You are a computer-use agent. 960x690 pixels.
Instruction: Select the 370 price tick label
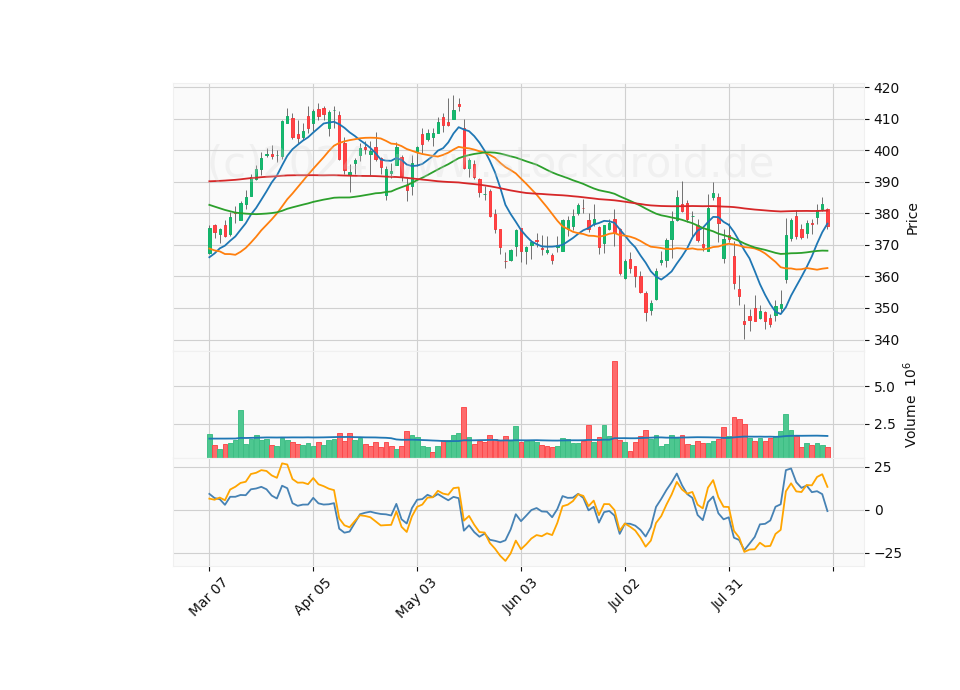[887, 246]
